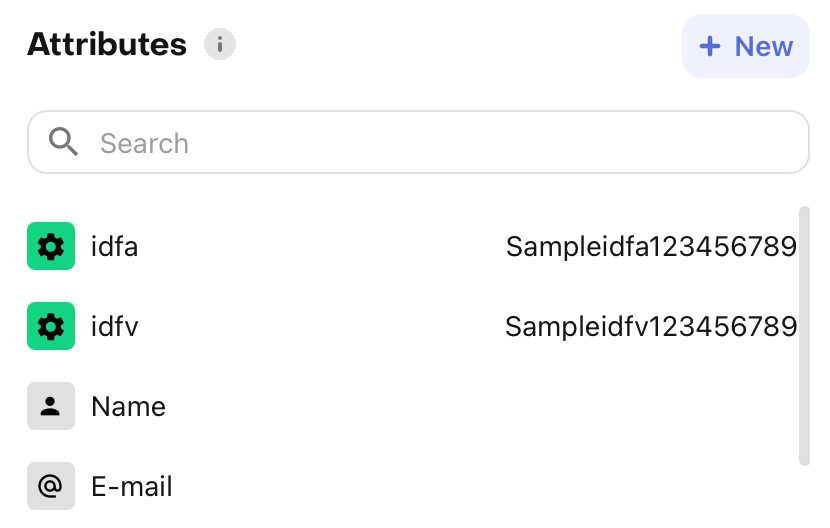Click the @ icon for E-mail attribute
Viewport: 830px width, 528px height.
[51, 486]
